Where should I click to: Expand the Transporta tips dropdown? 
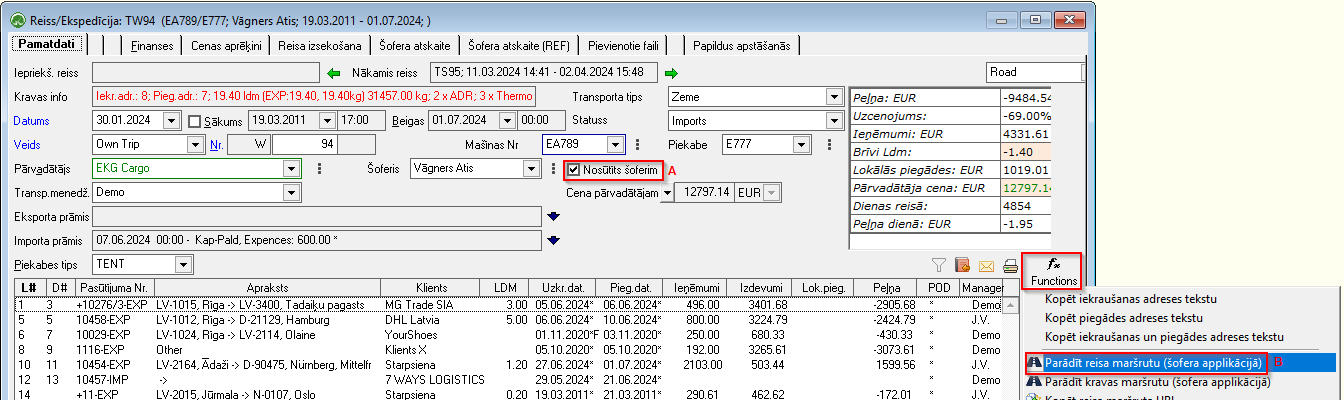coord(834,97)
